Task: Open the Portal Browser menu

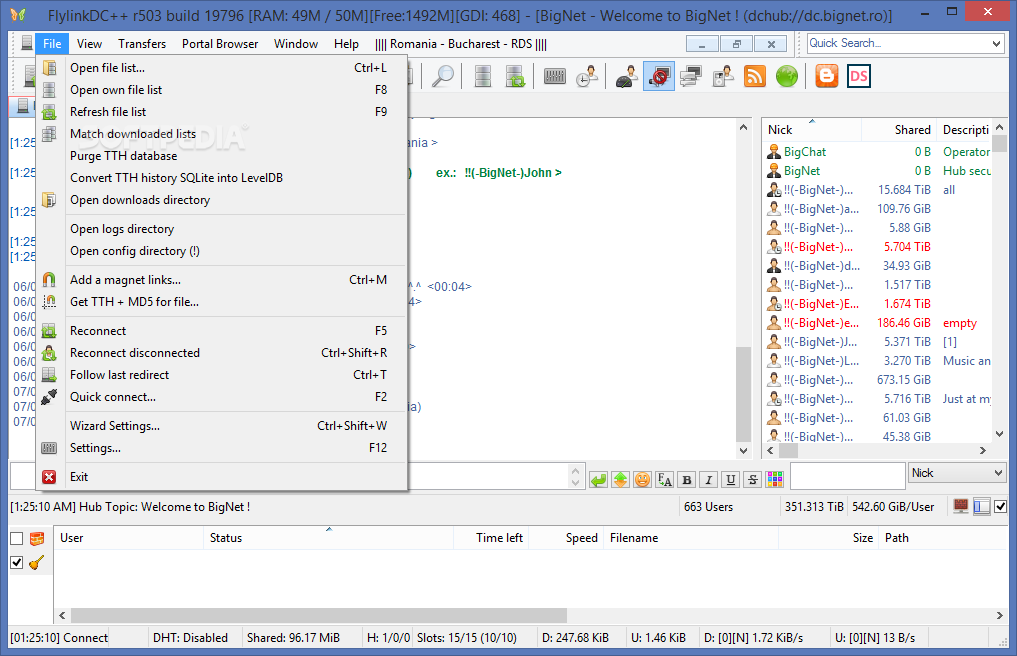Action: point(220,43)
